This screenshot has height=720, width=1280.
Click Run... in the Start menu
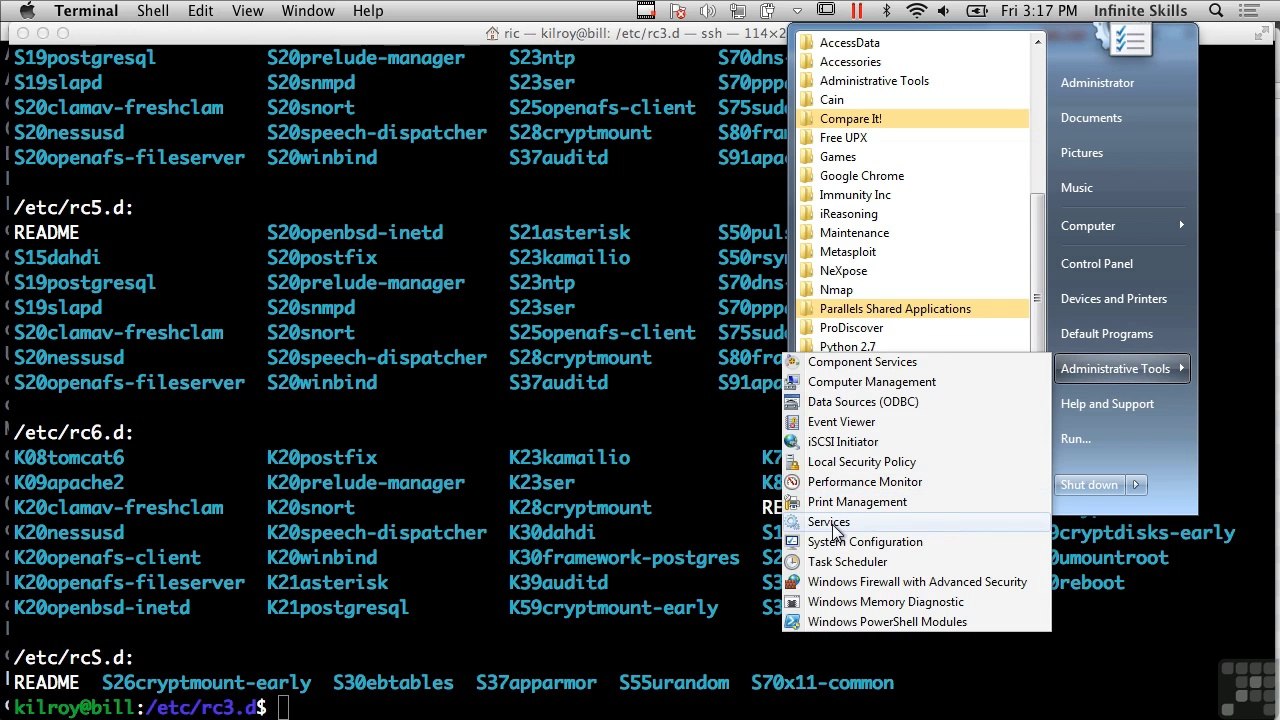coord(1076,439)
